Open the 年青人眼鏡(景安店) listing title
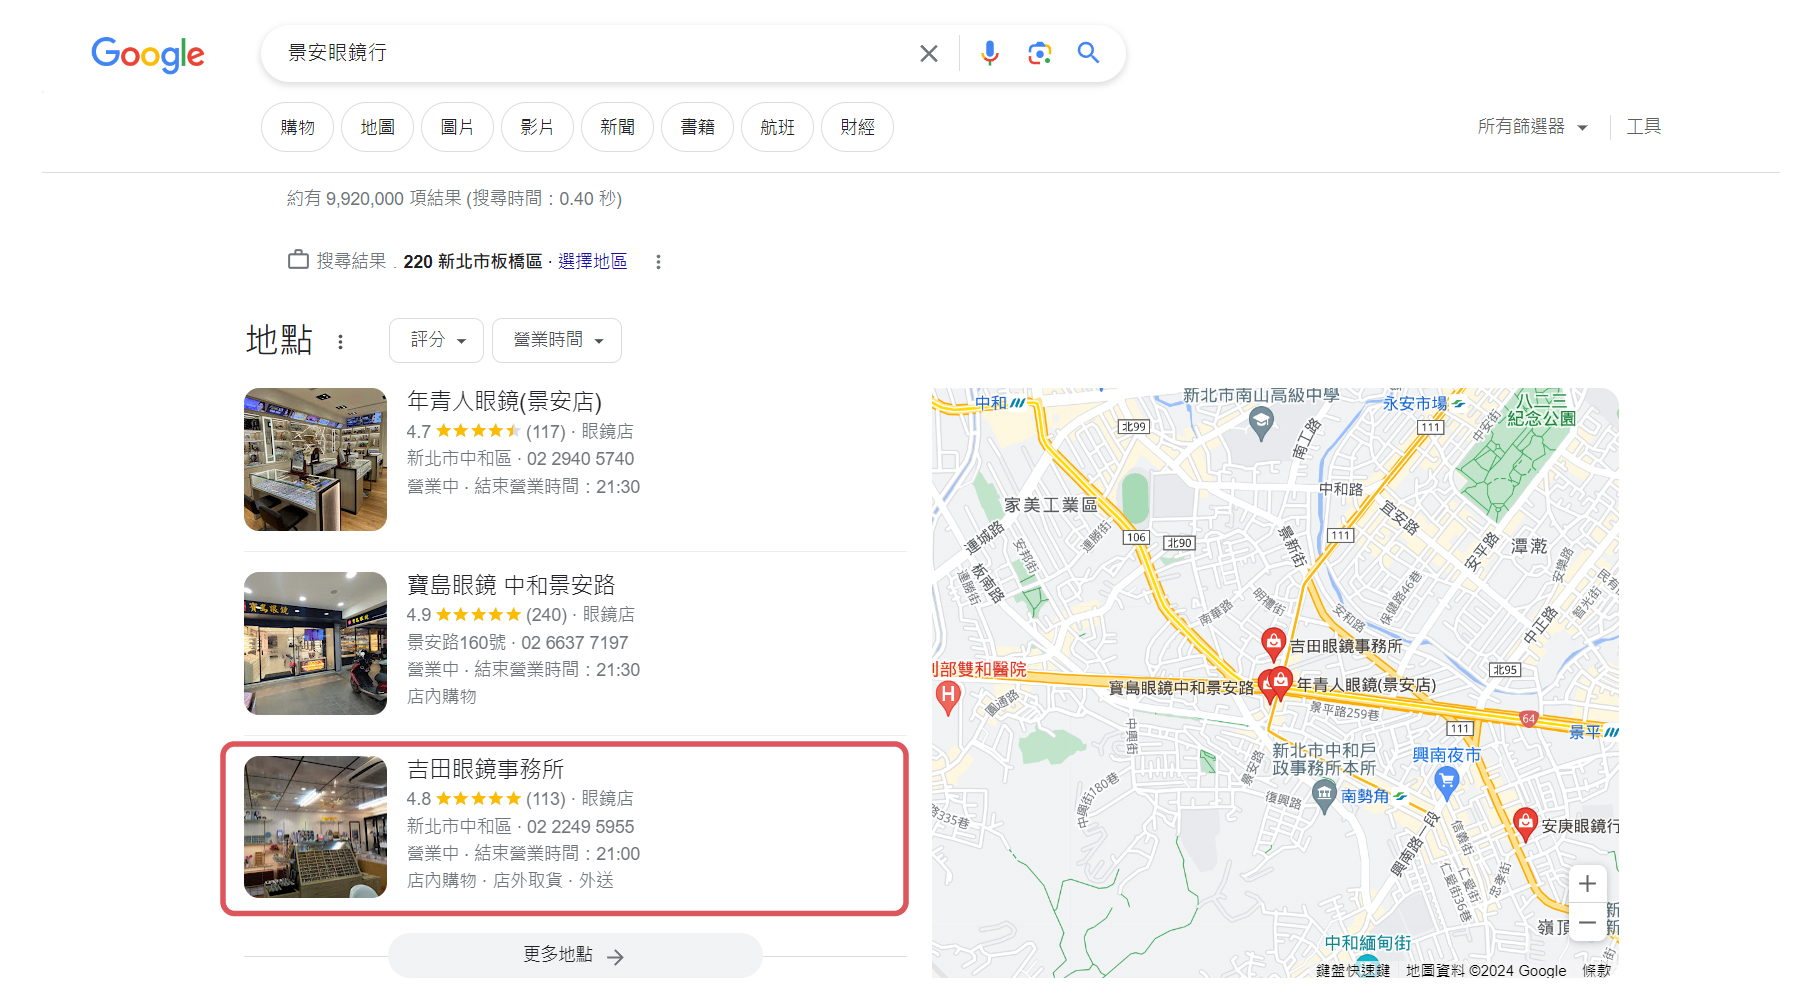This screenshot has height=1003, width=1812. point(505,401)
